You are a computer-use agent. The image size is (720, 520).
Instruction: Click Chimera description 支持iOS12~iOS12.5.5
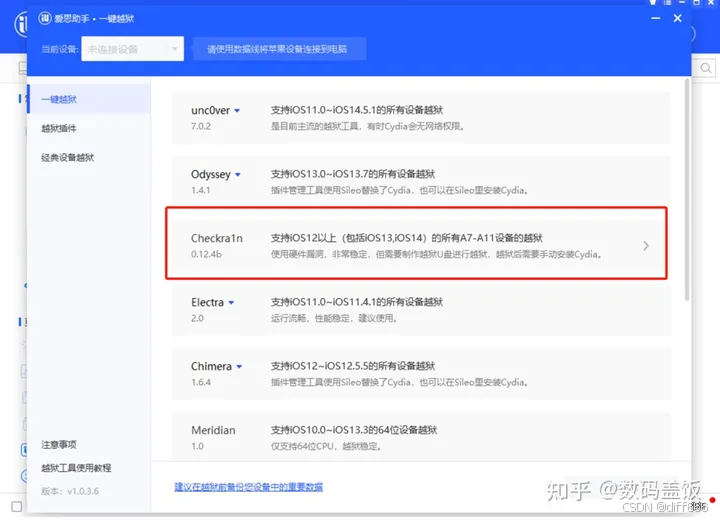[x=353, y=366]
